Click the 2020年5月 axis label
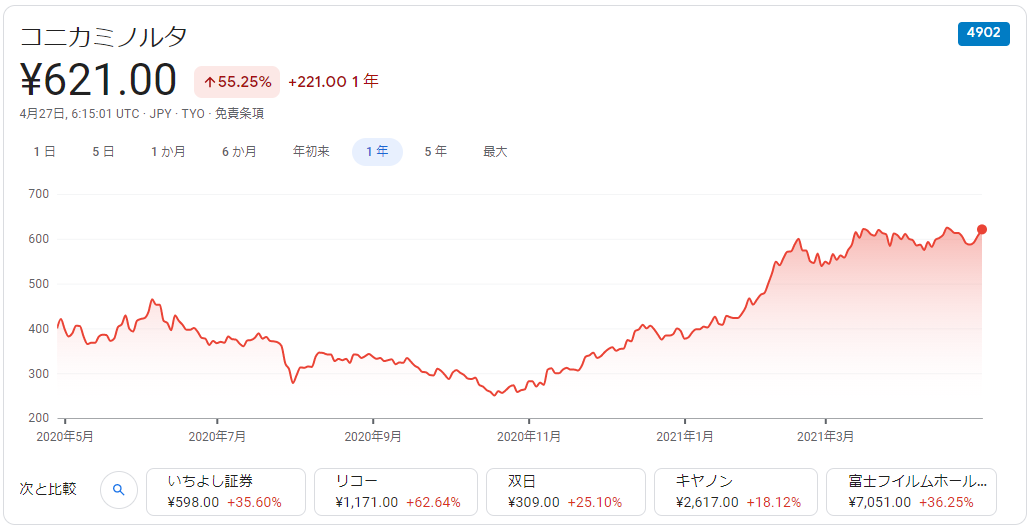Viewport: 1035px width, 530px height. click(65, 437)
